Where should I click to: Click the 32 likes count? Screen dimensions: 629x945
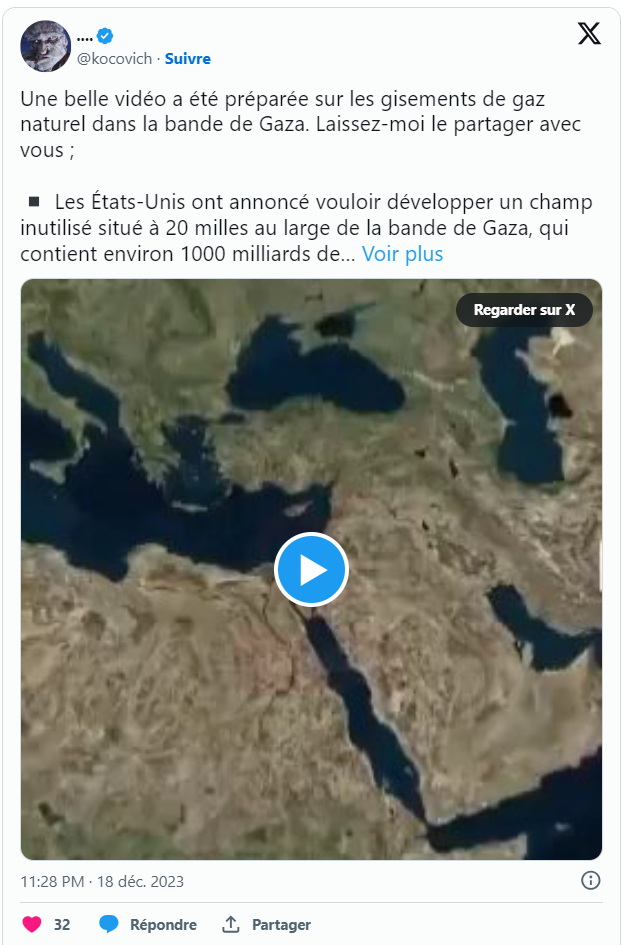[x=62, y=925]
